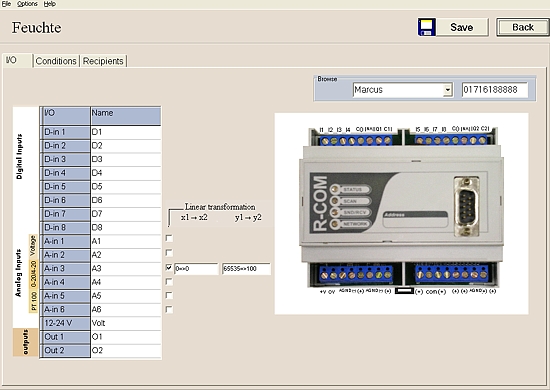This screenshot has height=390, width=550.
Task: Click the name cell D1
Action: [x=126, y=132]
